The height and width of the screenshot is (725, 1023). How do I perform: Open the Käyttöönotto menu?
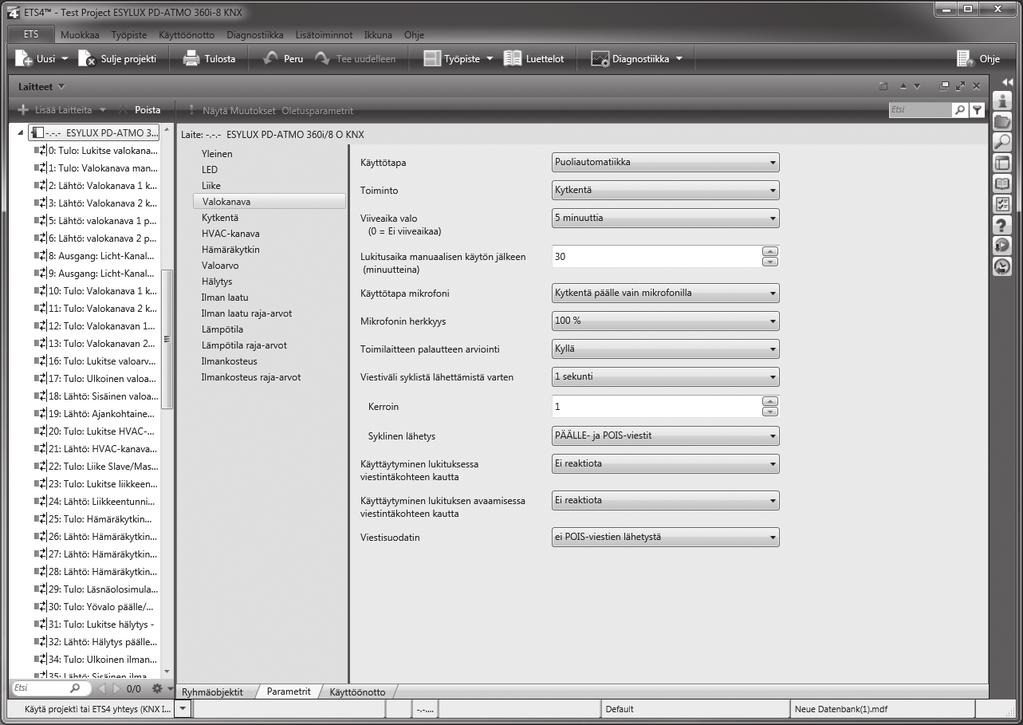[187, 35]
